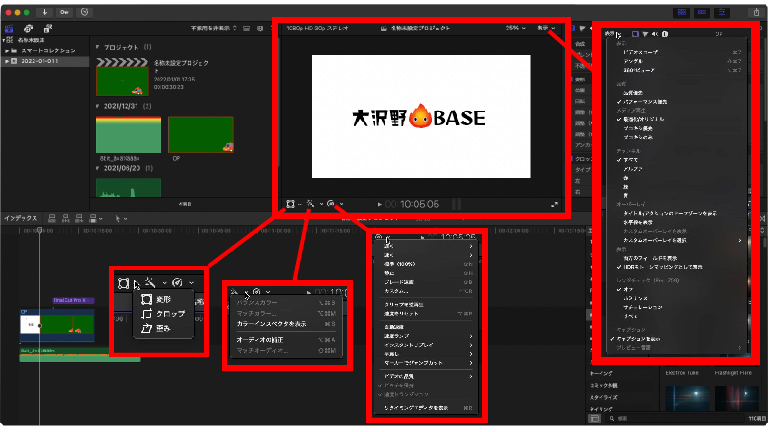The height and width of the screenshot is (432, 768).
Task: Select the OP clip thumbnail in browser
Action: click(x=201, y=135)
